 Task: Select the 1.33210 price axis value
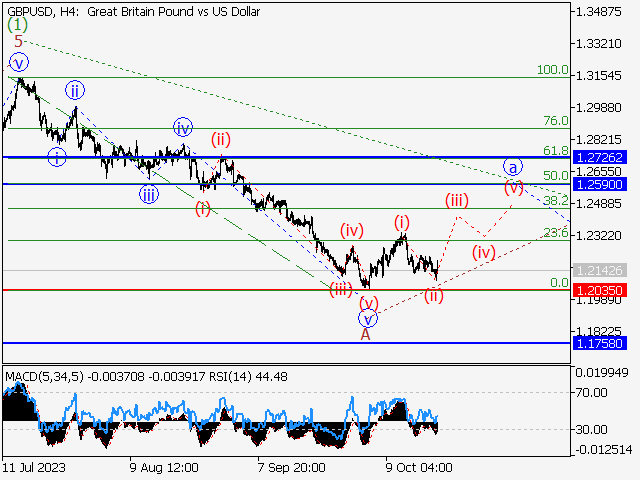[598, 43]
